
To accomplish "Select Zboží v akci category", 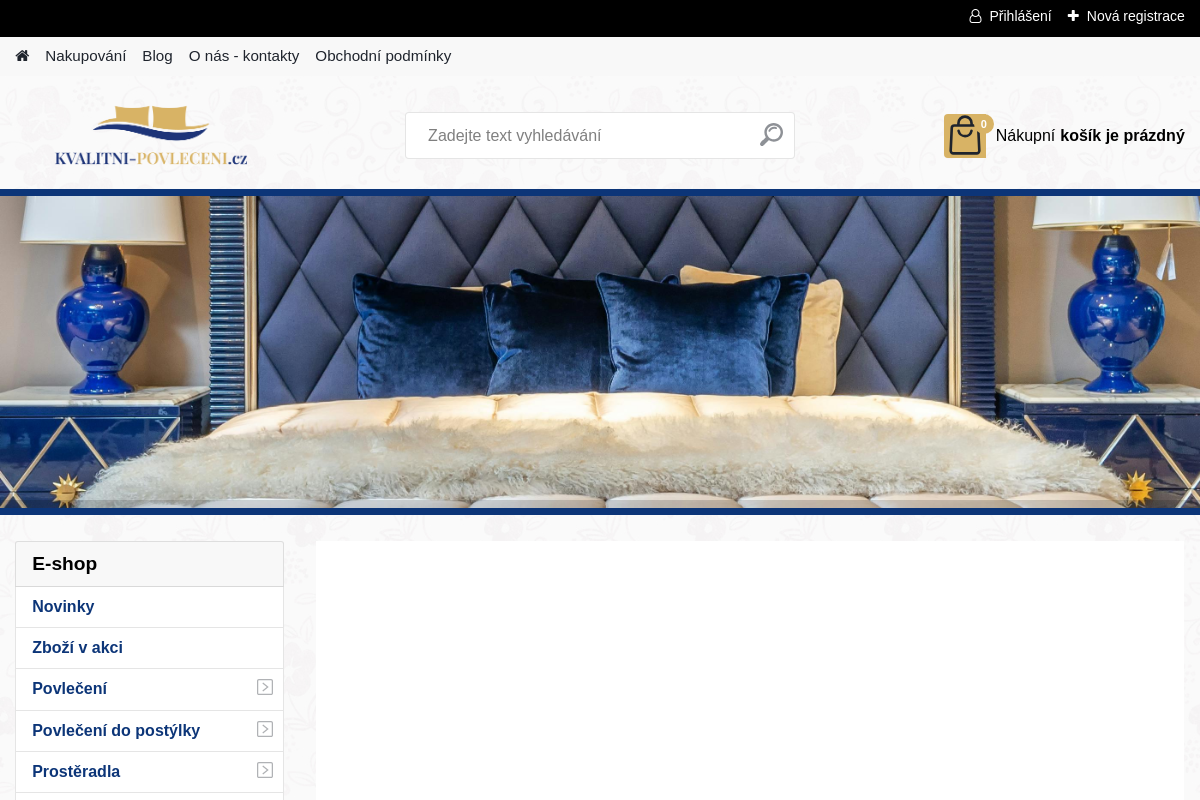I will 77,647.
